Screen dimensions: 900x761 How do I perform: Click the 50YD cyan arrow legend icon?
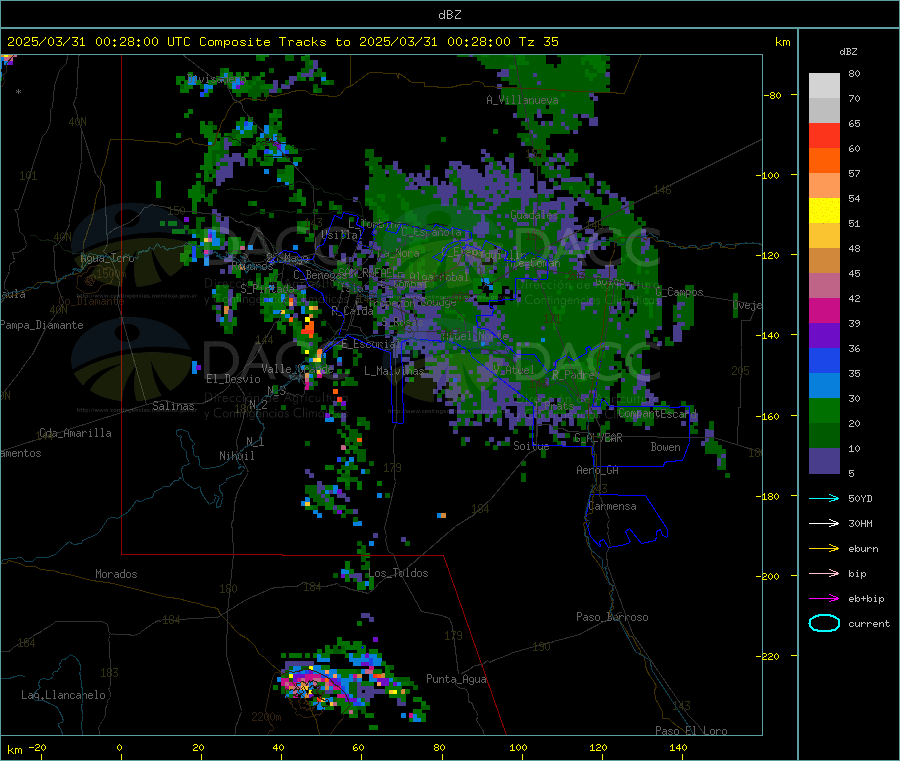coord(824,498)
